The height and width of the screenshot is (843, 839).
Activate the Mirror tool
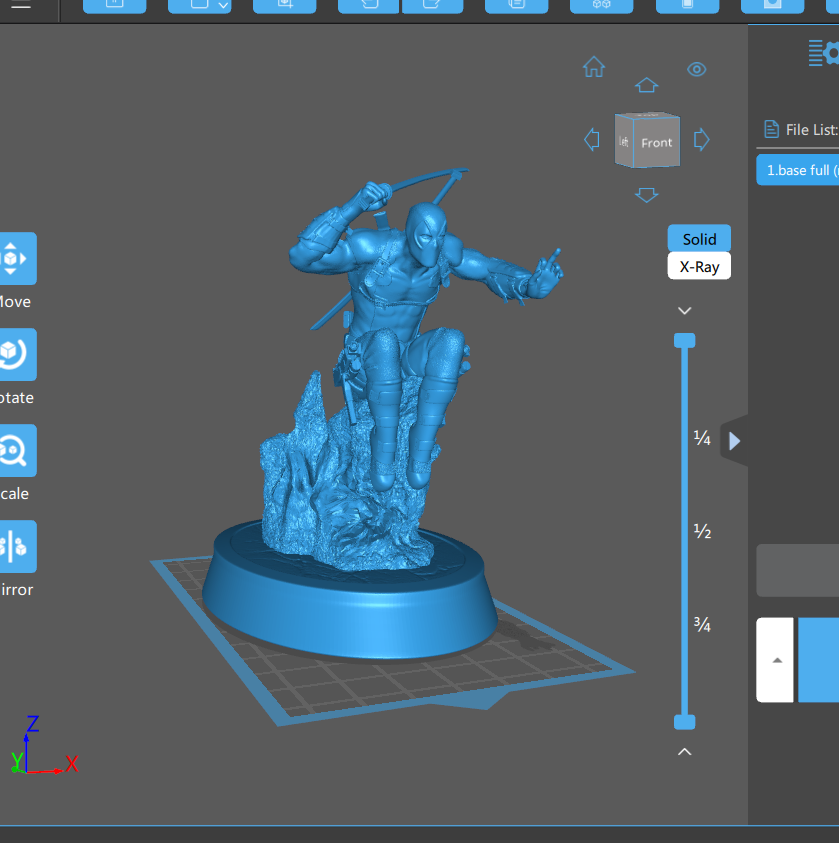tap(16, 547)
